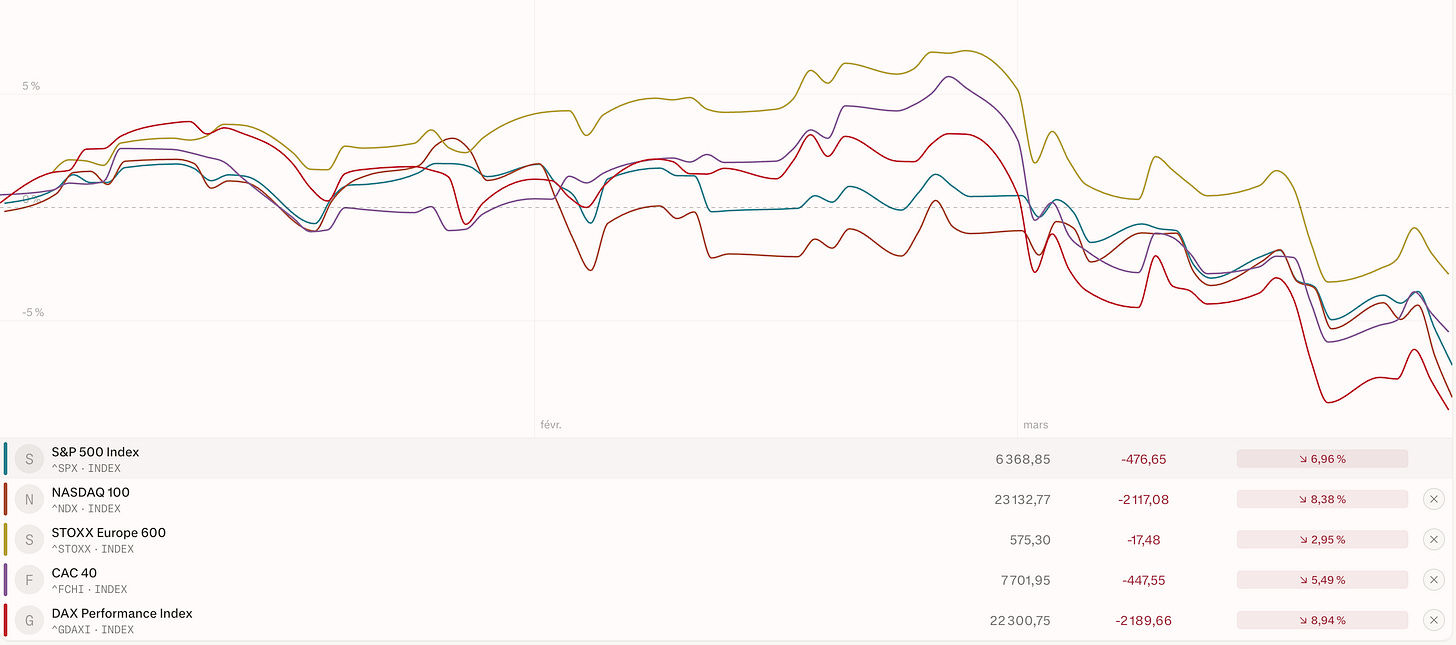Image resolution: width=1456 pixels, height=645 pixels.
Task: Remove CAC 40 from the comparison list
Action: pos(1434,579)
